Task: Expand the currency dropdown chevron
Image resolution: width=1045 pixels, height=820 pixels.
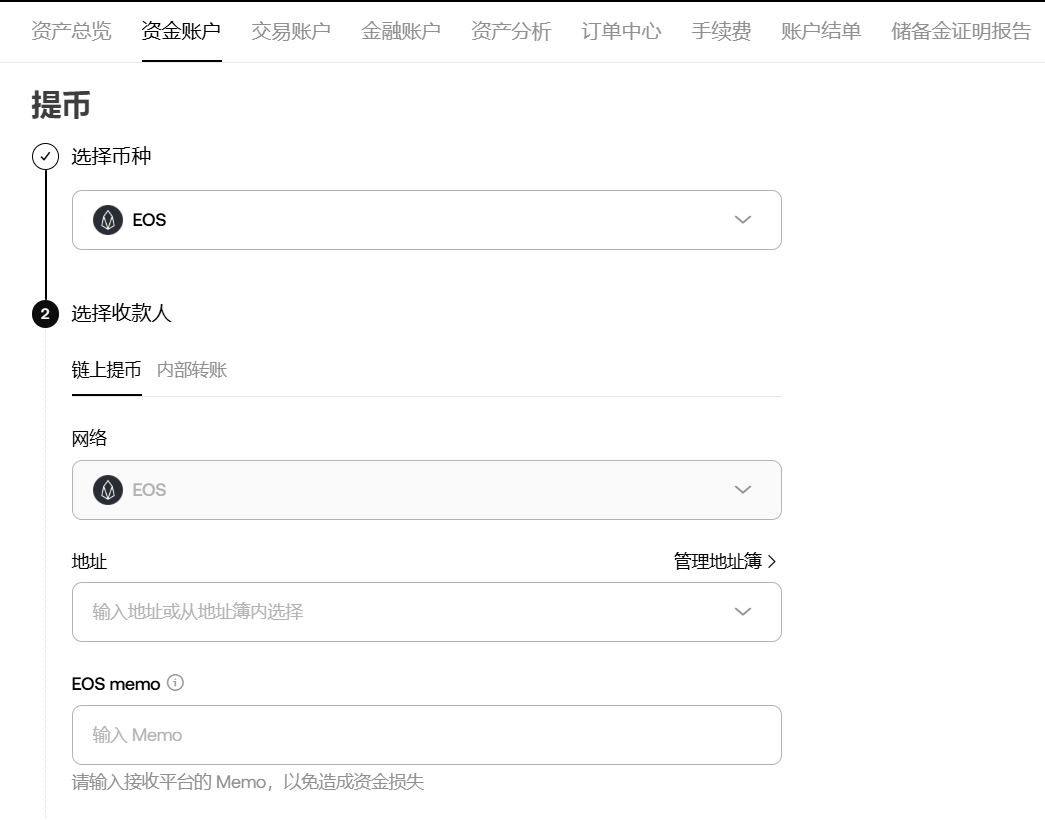Action: coord(742,220)
